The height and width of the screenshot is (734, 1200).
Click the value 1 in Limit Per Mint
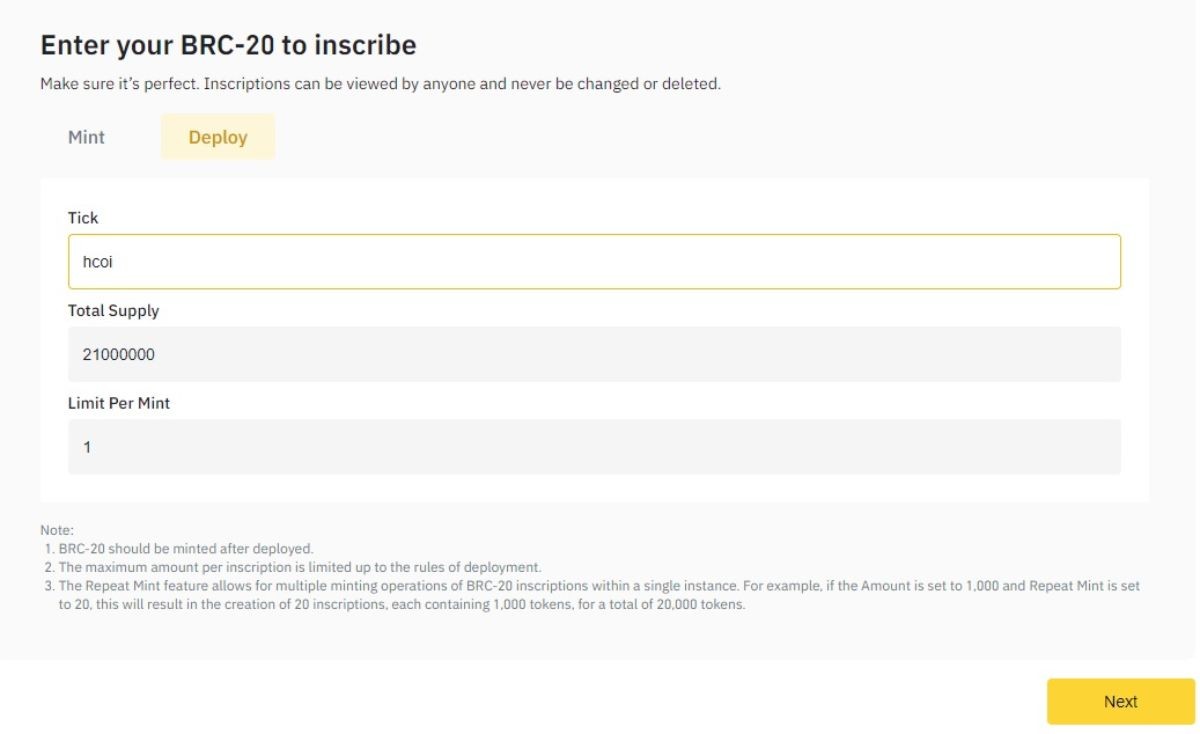[87, 447]
